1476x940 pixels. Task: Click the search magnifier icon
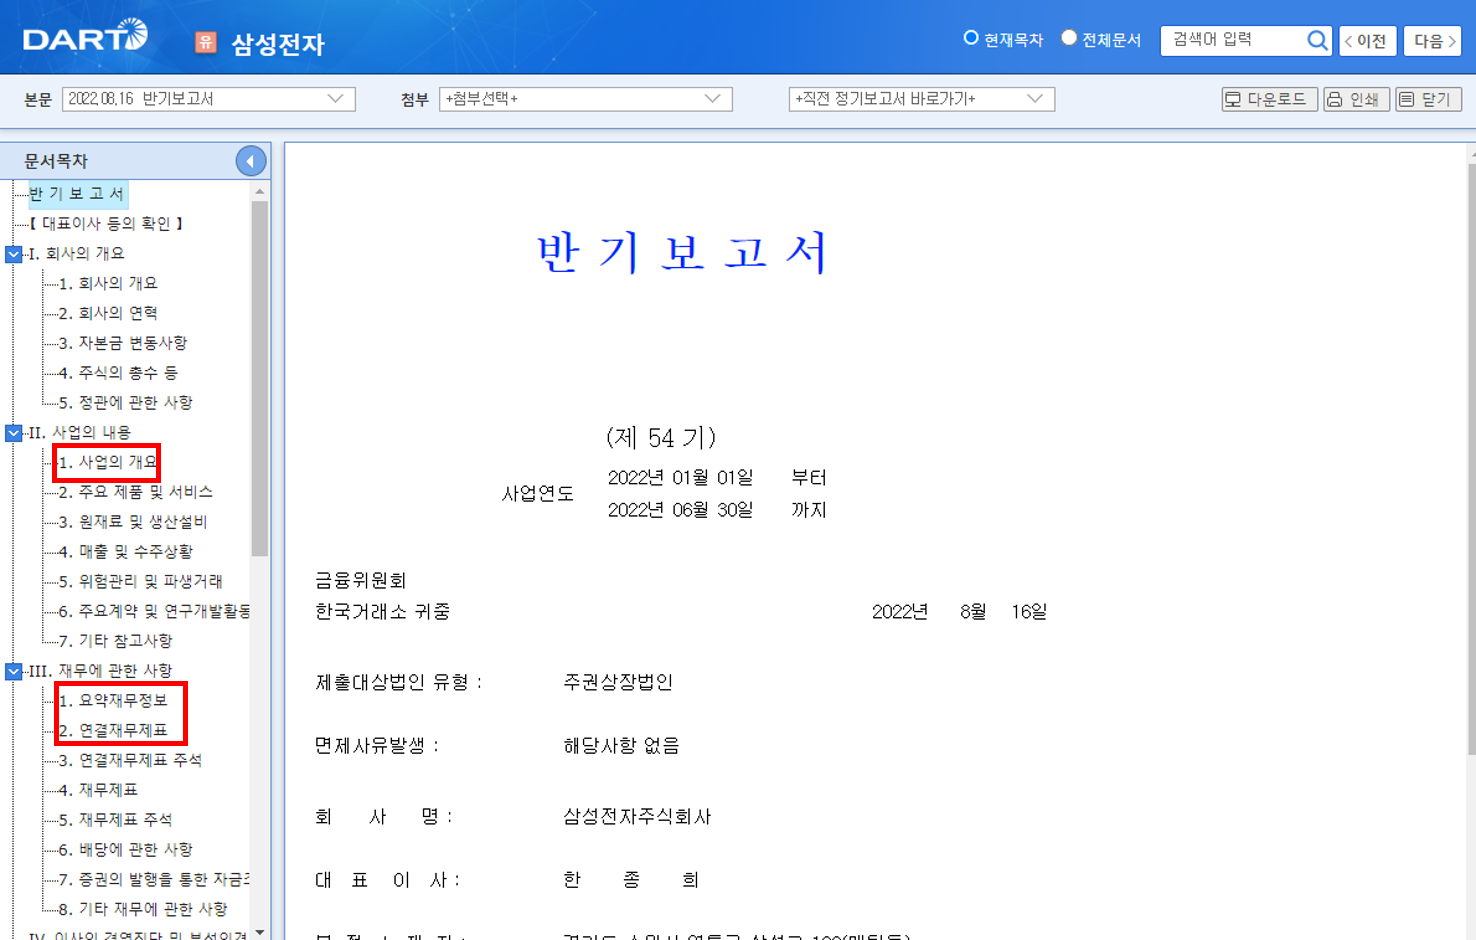pos(1317,40)
